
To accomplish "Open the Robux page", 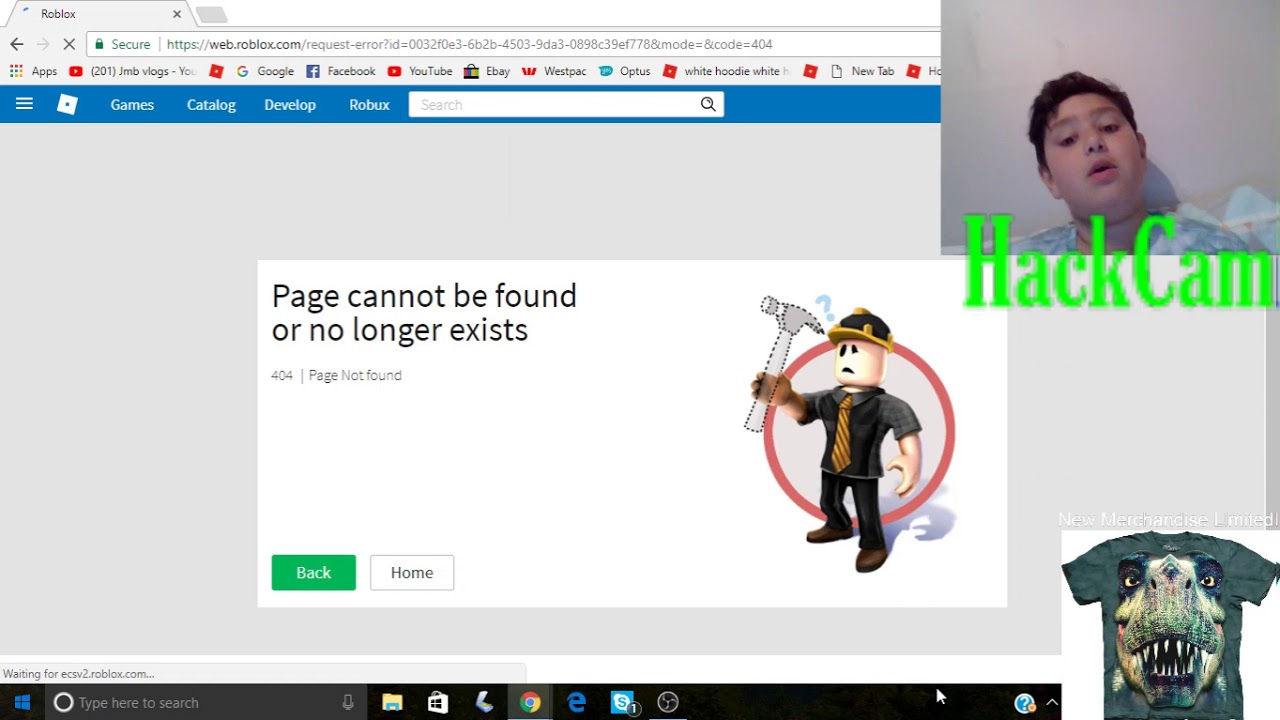I will pyautogui.click(x=369, y=104).
